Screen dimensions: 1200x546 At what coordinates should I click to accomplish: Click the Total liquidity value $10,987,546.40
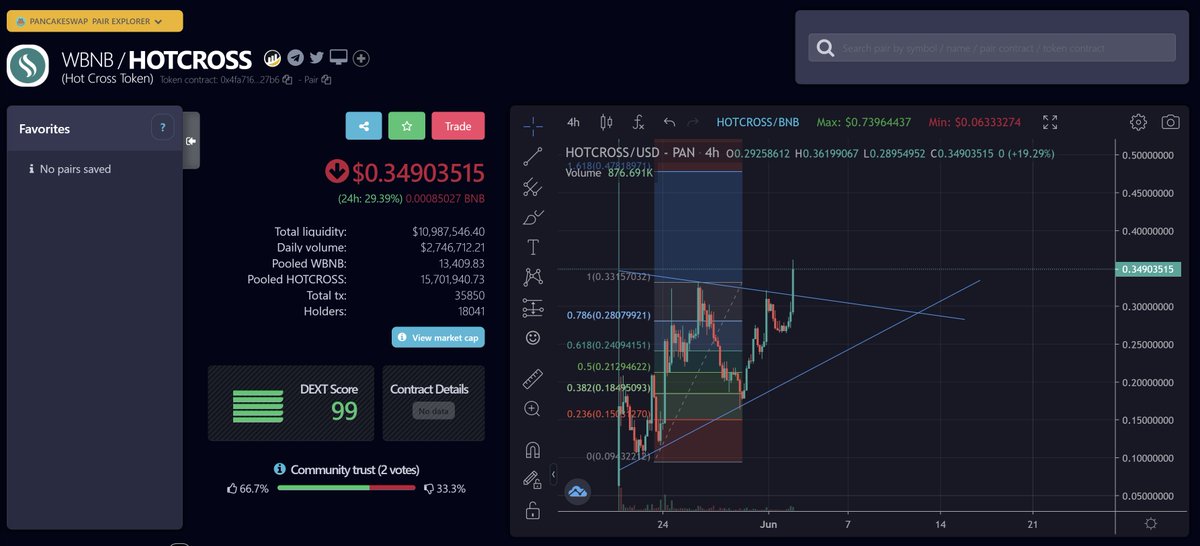point(448,231)
